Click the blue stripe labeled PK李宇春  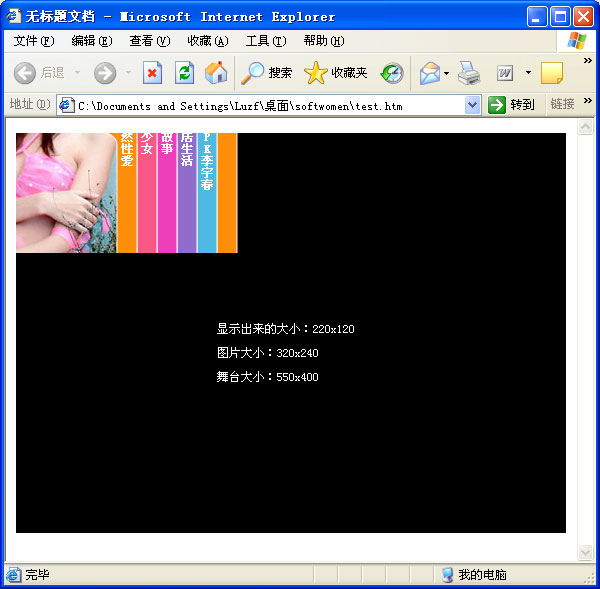click(207, 193)
